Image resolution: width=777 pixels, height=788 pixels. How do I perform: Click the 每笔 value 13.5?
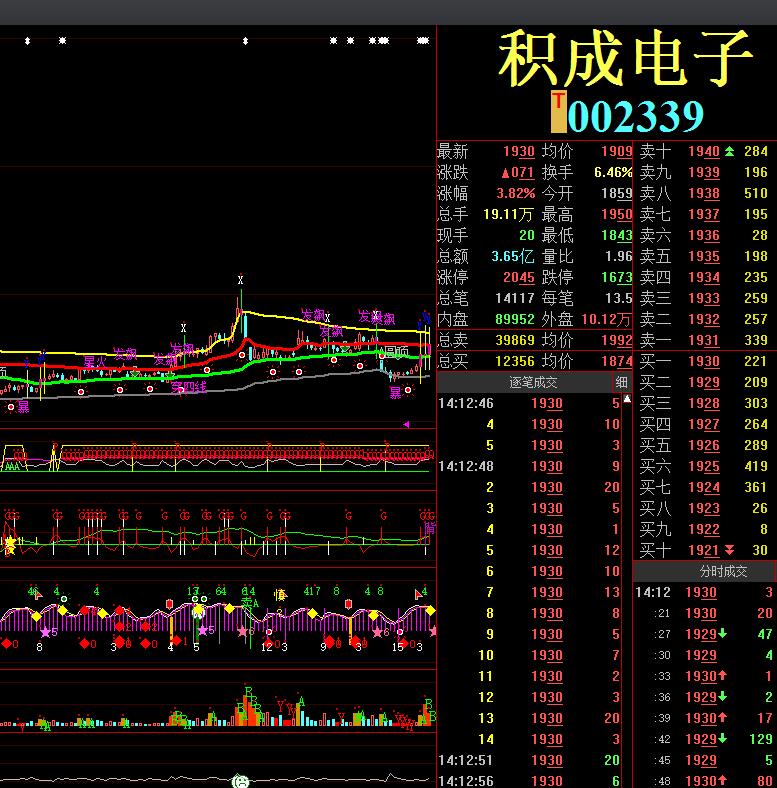[618, 299]
